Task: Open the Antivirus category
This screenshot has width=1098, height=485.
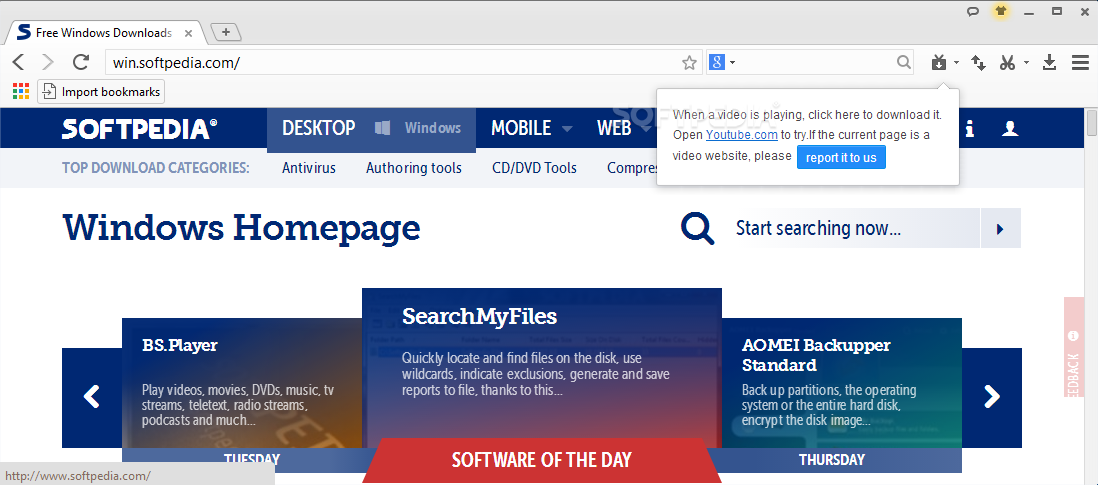Action: pos(309,168)
